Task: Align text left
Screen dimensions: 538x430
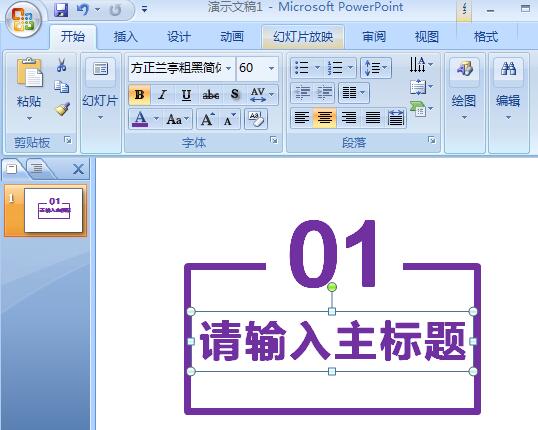Action: (x=302, y=118)
